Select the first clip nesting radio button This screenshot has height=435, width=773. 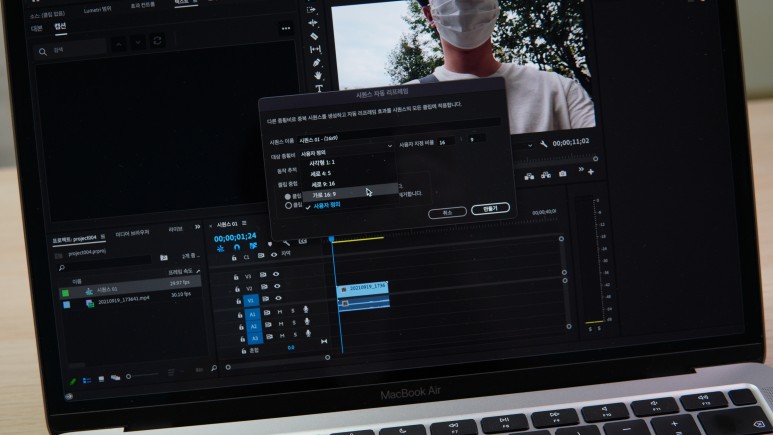(x=287, y=196)
